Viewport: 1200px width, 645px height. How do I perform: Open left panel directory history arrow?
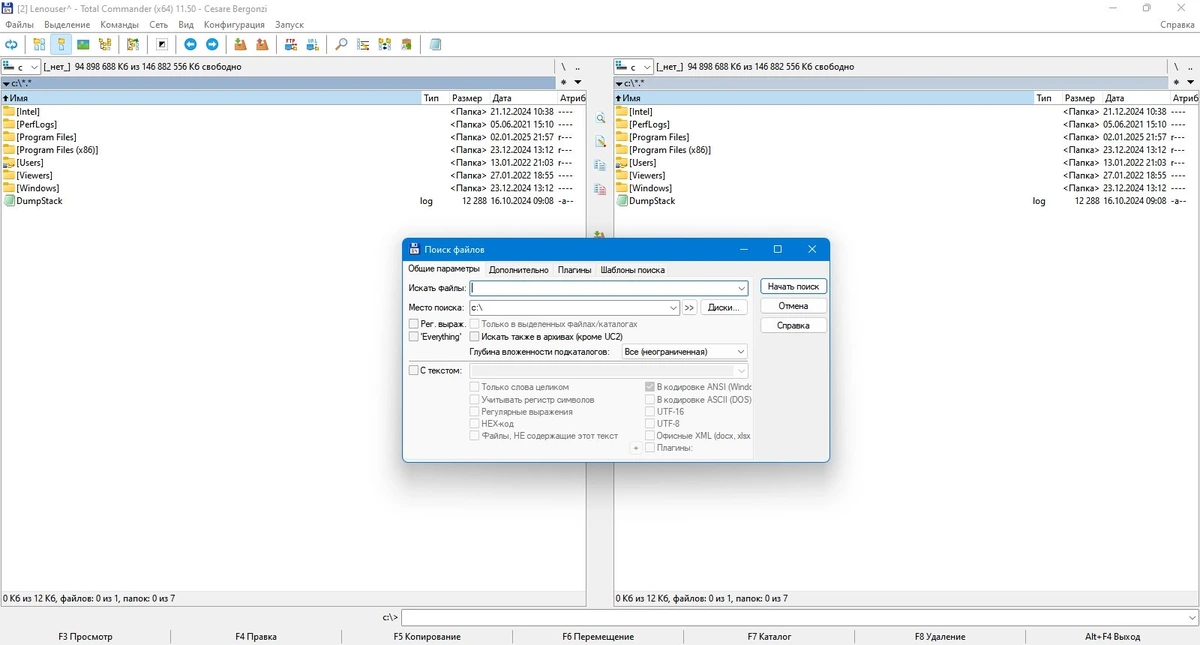point(578,83)
